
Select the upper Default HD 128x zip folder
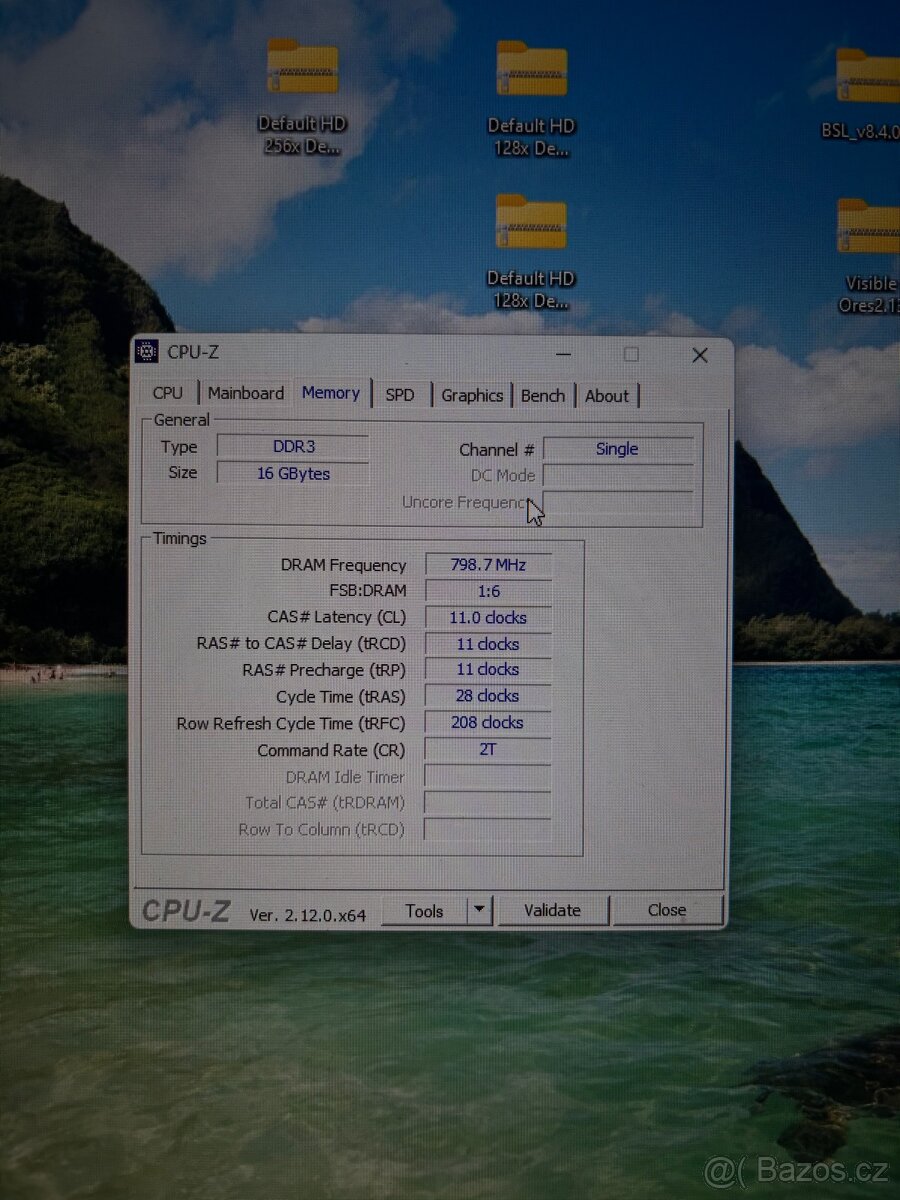point(531,97)
